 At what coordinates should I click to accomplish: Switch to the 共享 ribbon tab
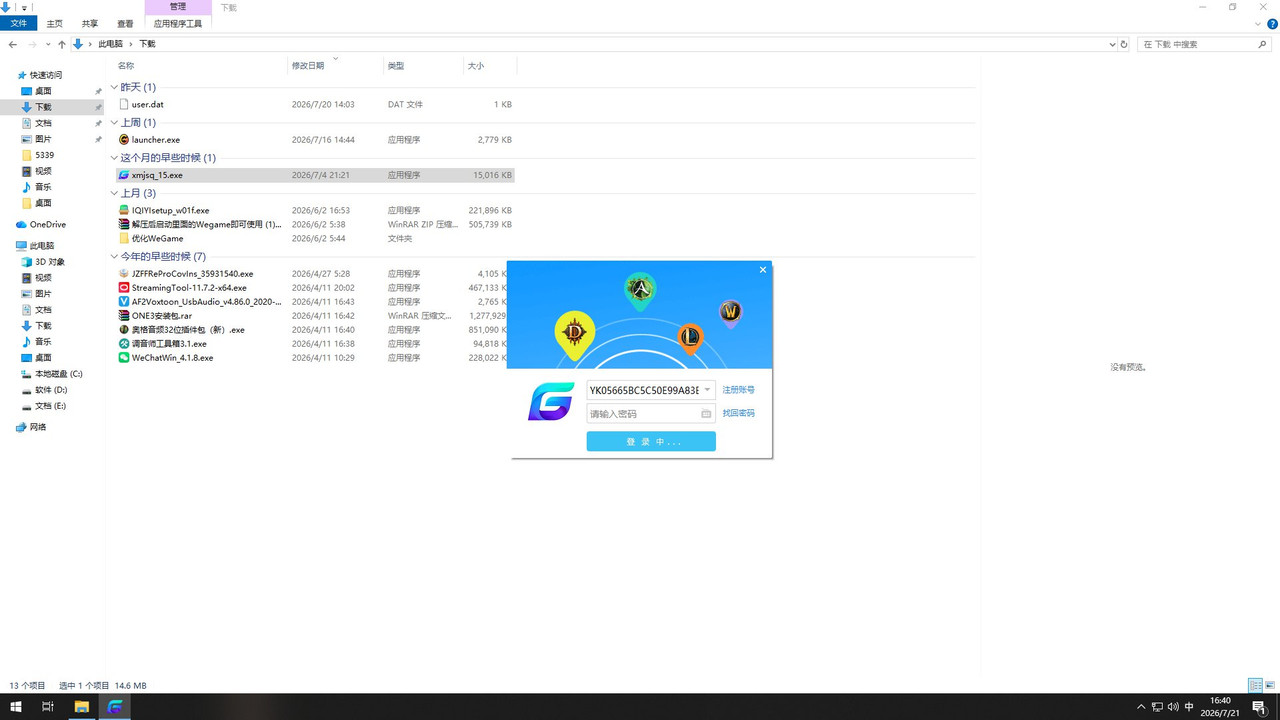point(90,23)
